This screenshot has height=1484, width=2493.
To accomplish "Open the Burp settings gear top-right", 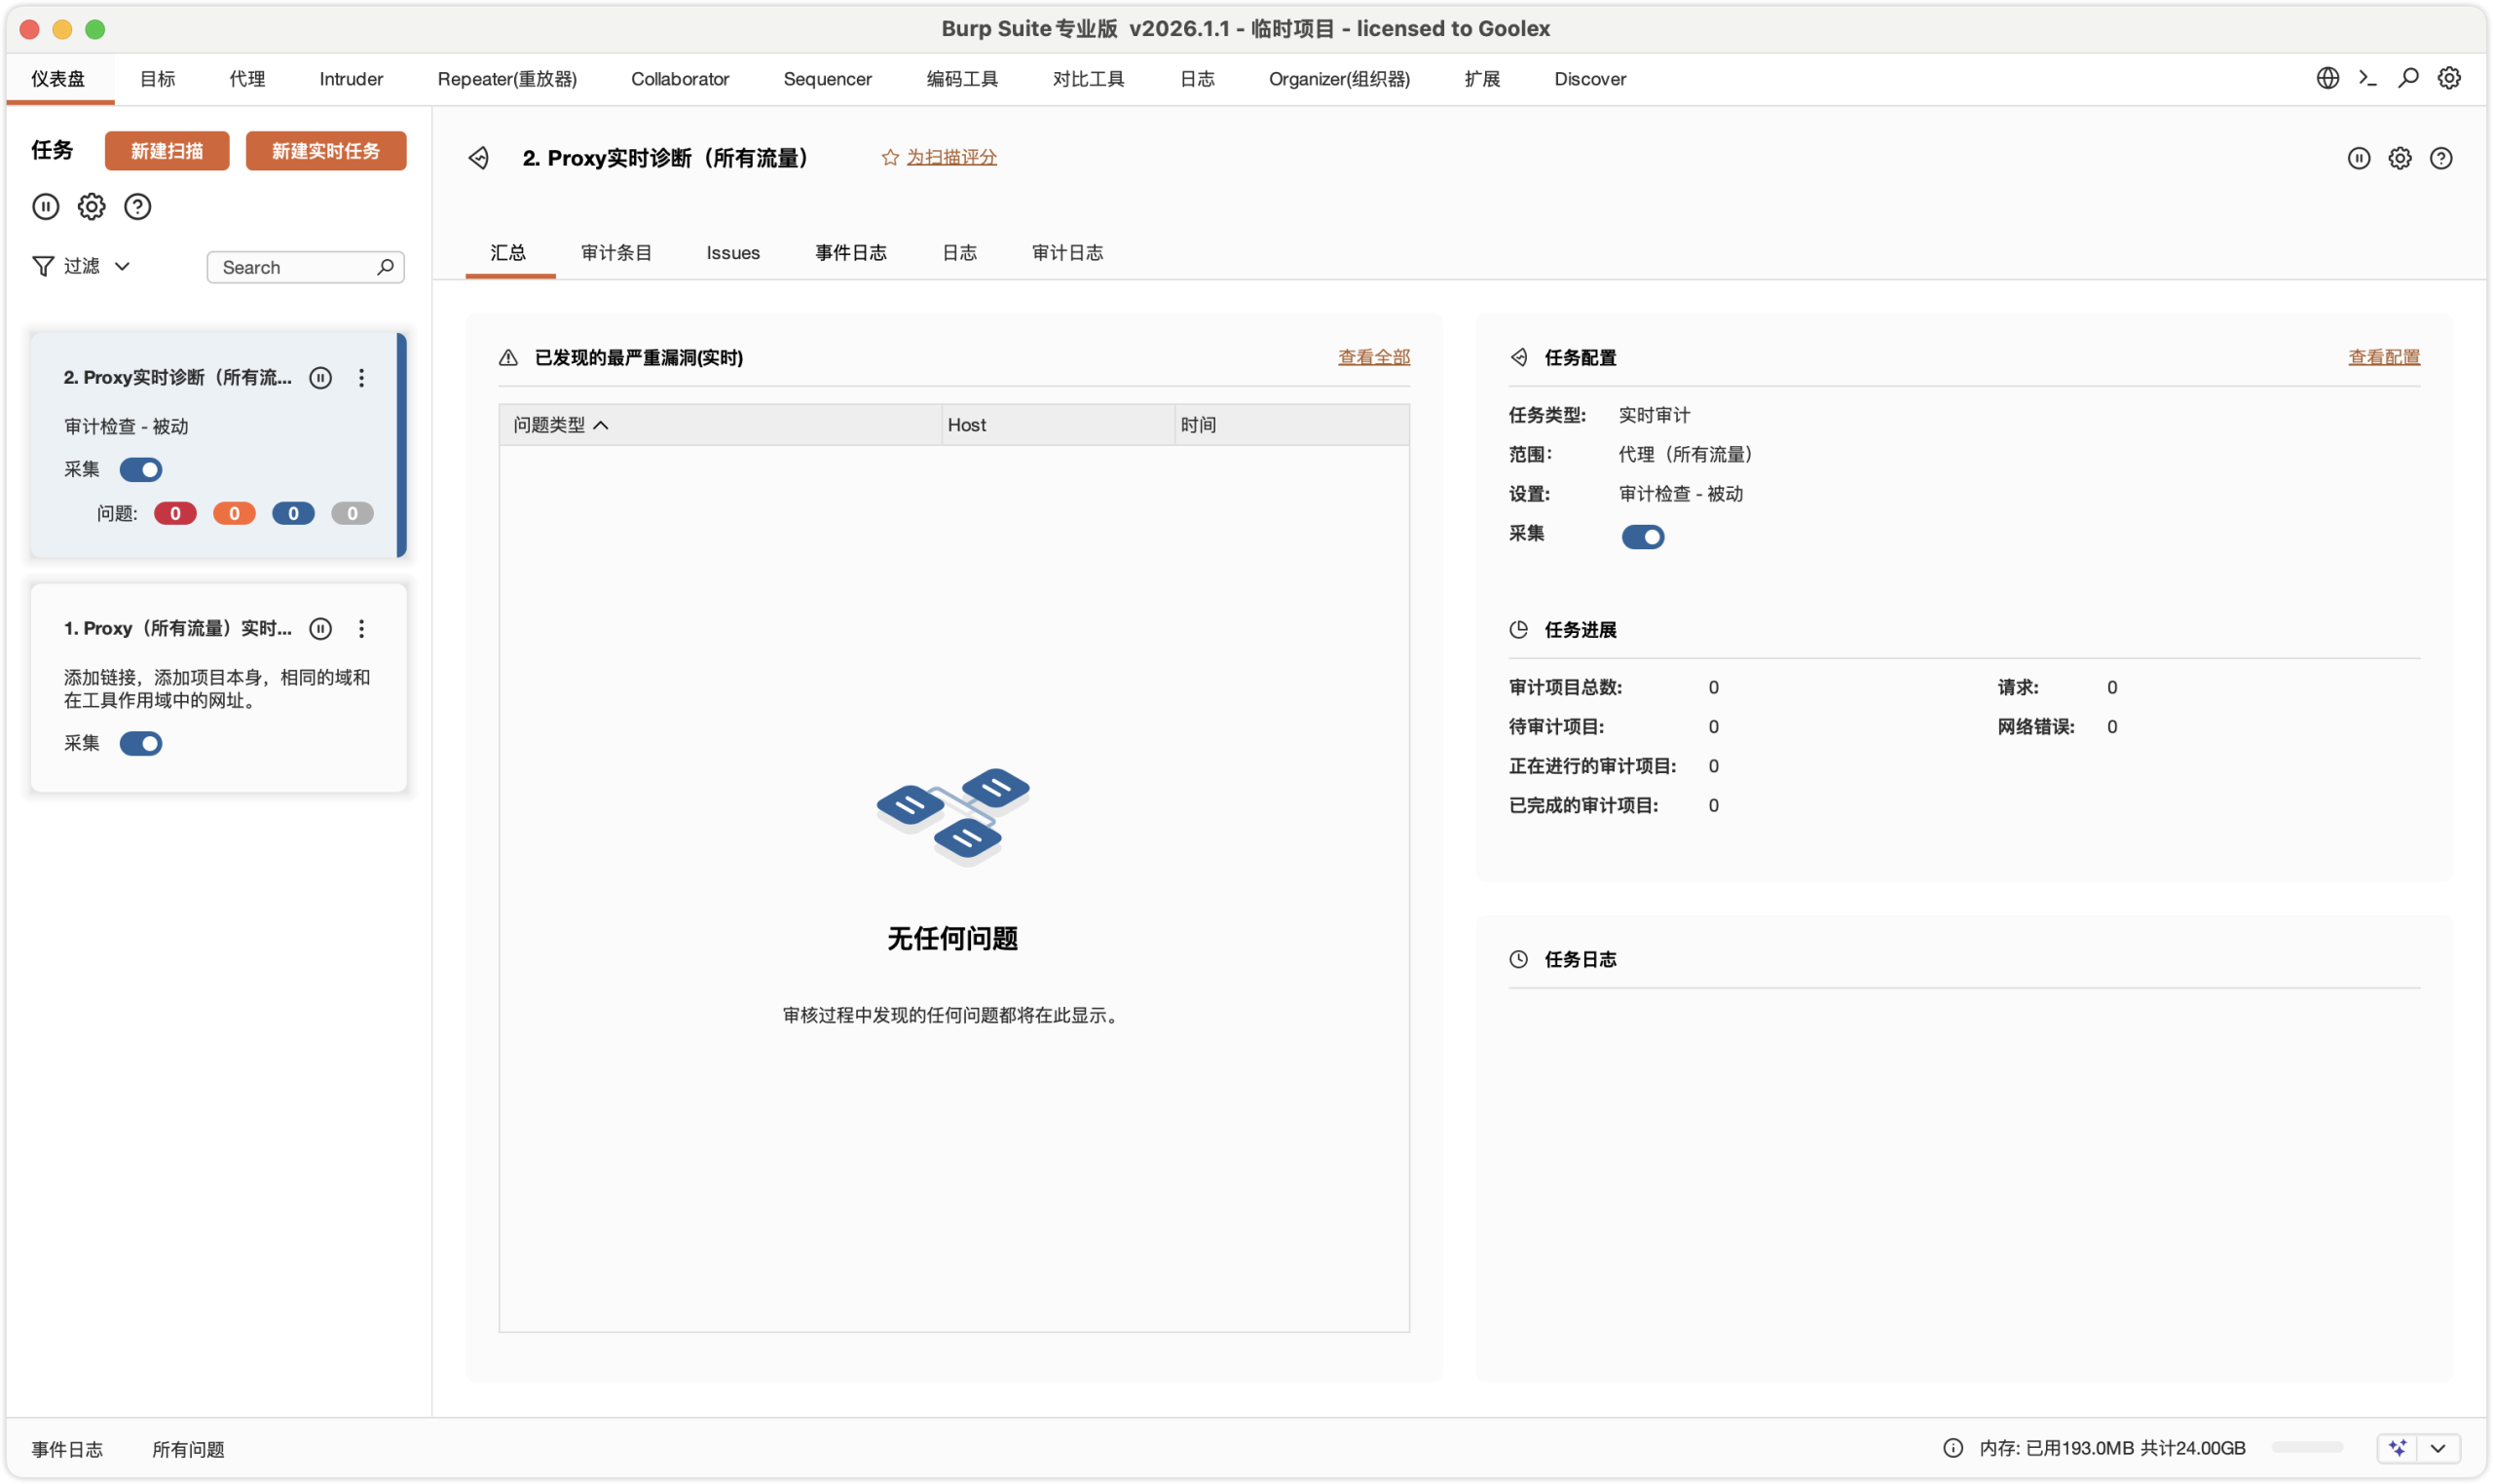I will 2449,78.
